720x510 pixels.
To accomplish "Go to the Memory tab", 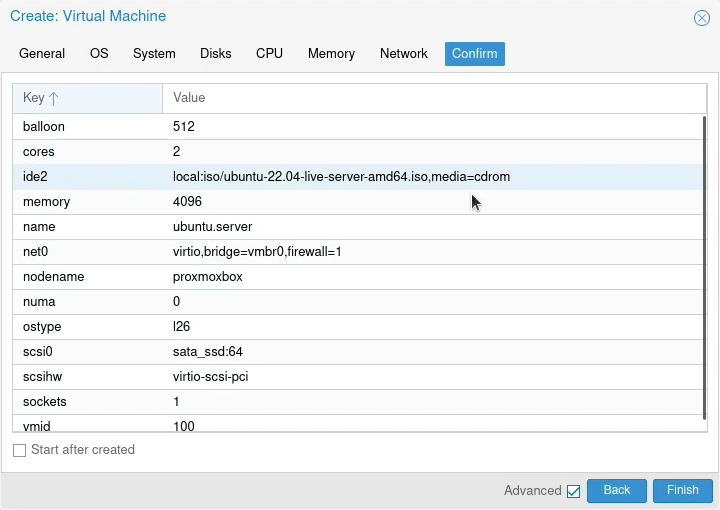I will [x=331, y=54].
